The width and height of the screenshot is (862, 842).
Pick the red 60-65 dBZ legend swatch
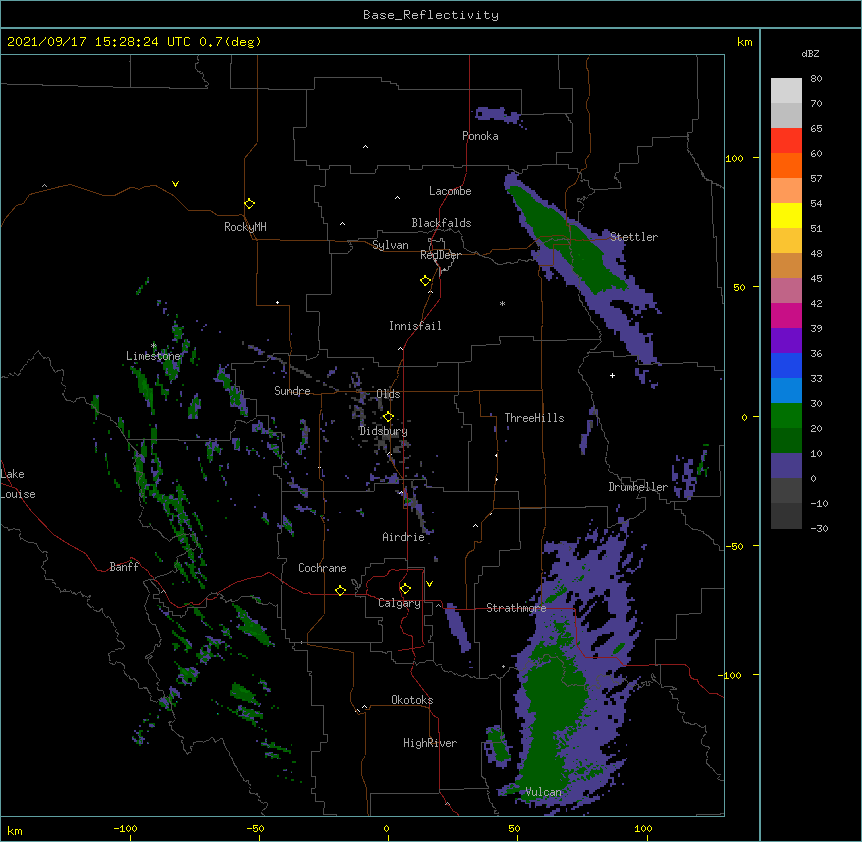point(786,140)
